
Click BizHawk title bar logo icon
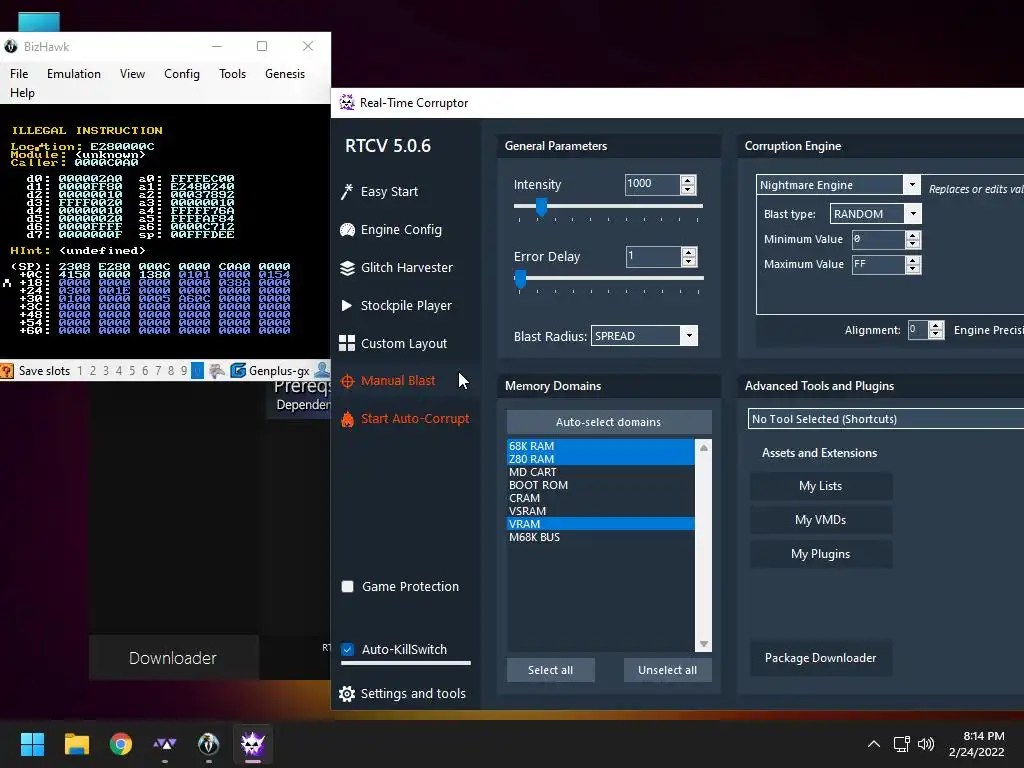point(11,46)
